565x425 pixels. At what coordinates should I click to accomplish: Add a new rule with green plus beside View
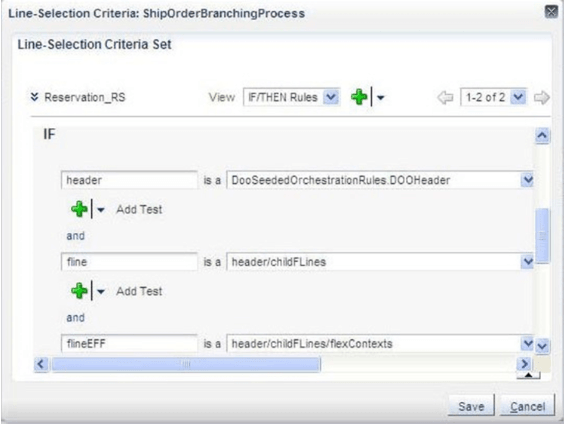(x=359, y=97)
